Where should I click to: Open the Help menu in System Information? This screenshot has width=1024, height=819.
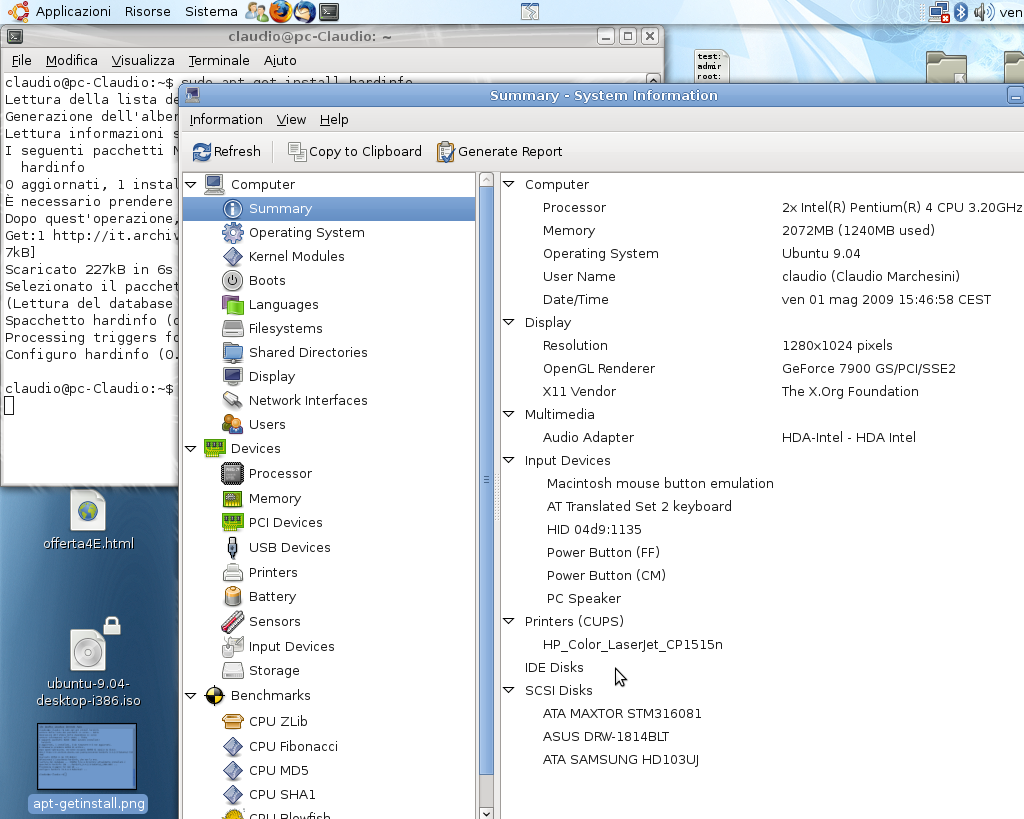[334, 120]
